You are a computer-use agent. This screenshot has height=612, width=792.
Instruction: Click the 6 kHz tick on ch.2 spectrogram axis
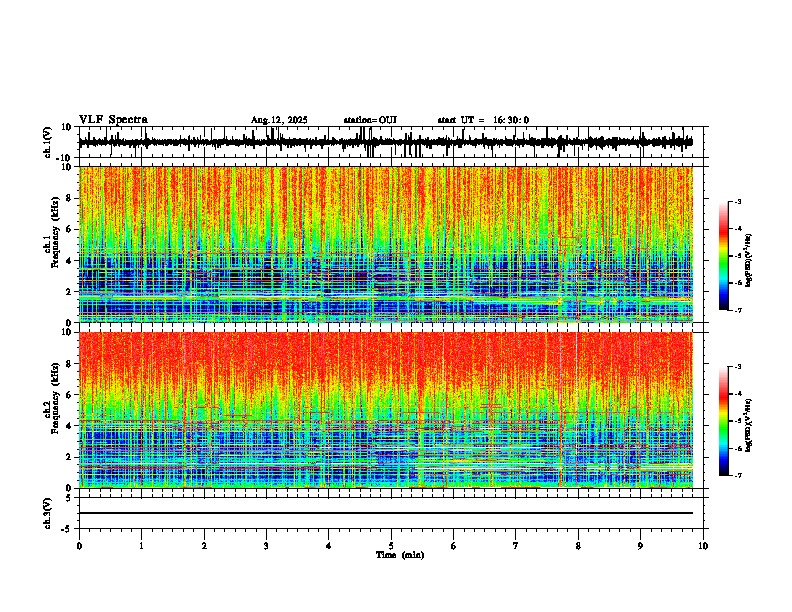70,394
